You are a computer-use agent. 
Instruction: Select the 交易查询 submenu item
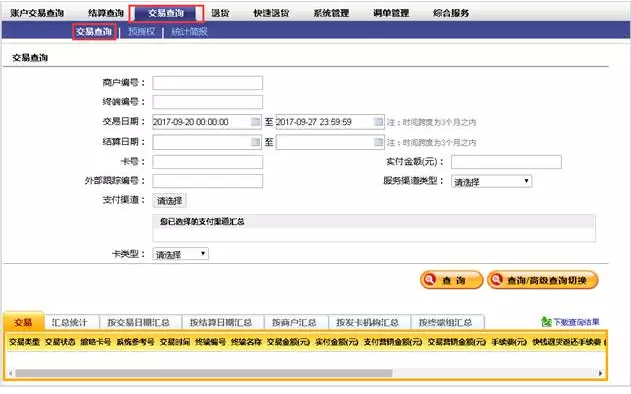click(x=94, y=31)
